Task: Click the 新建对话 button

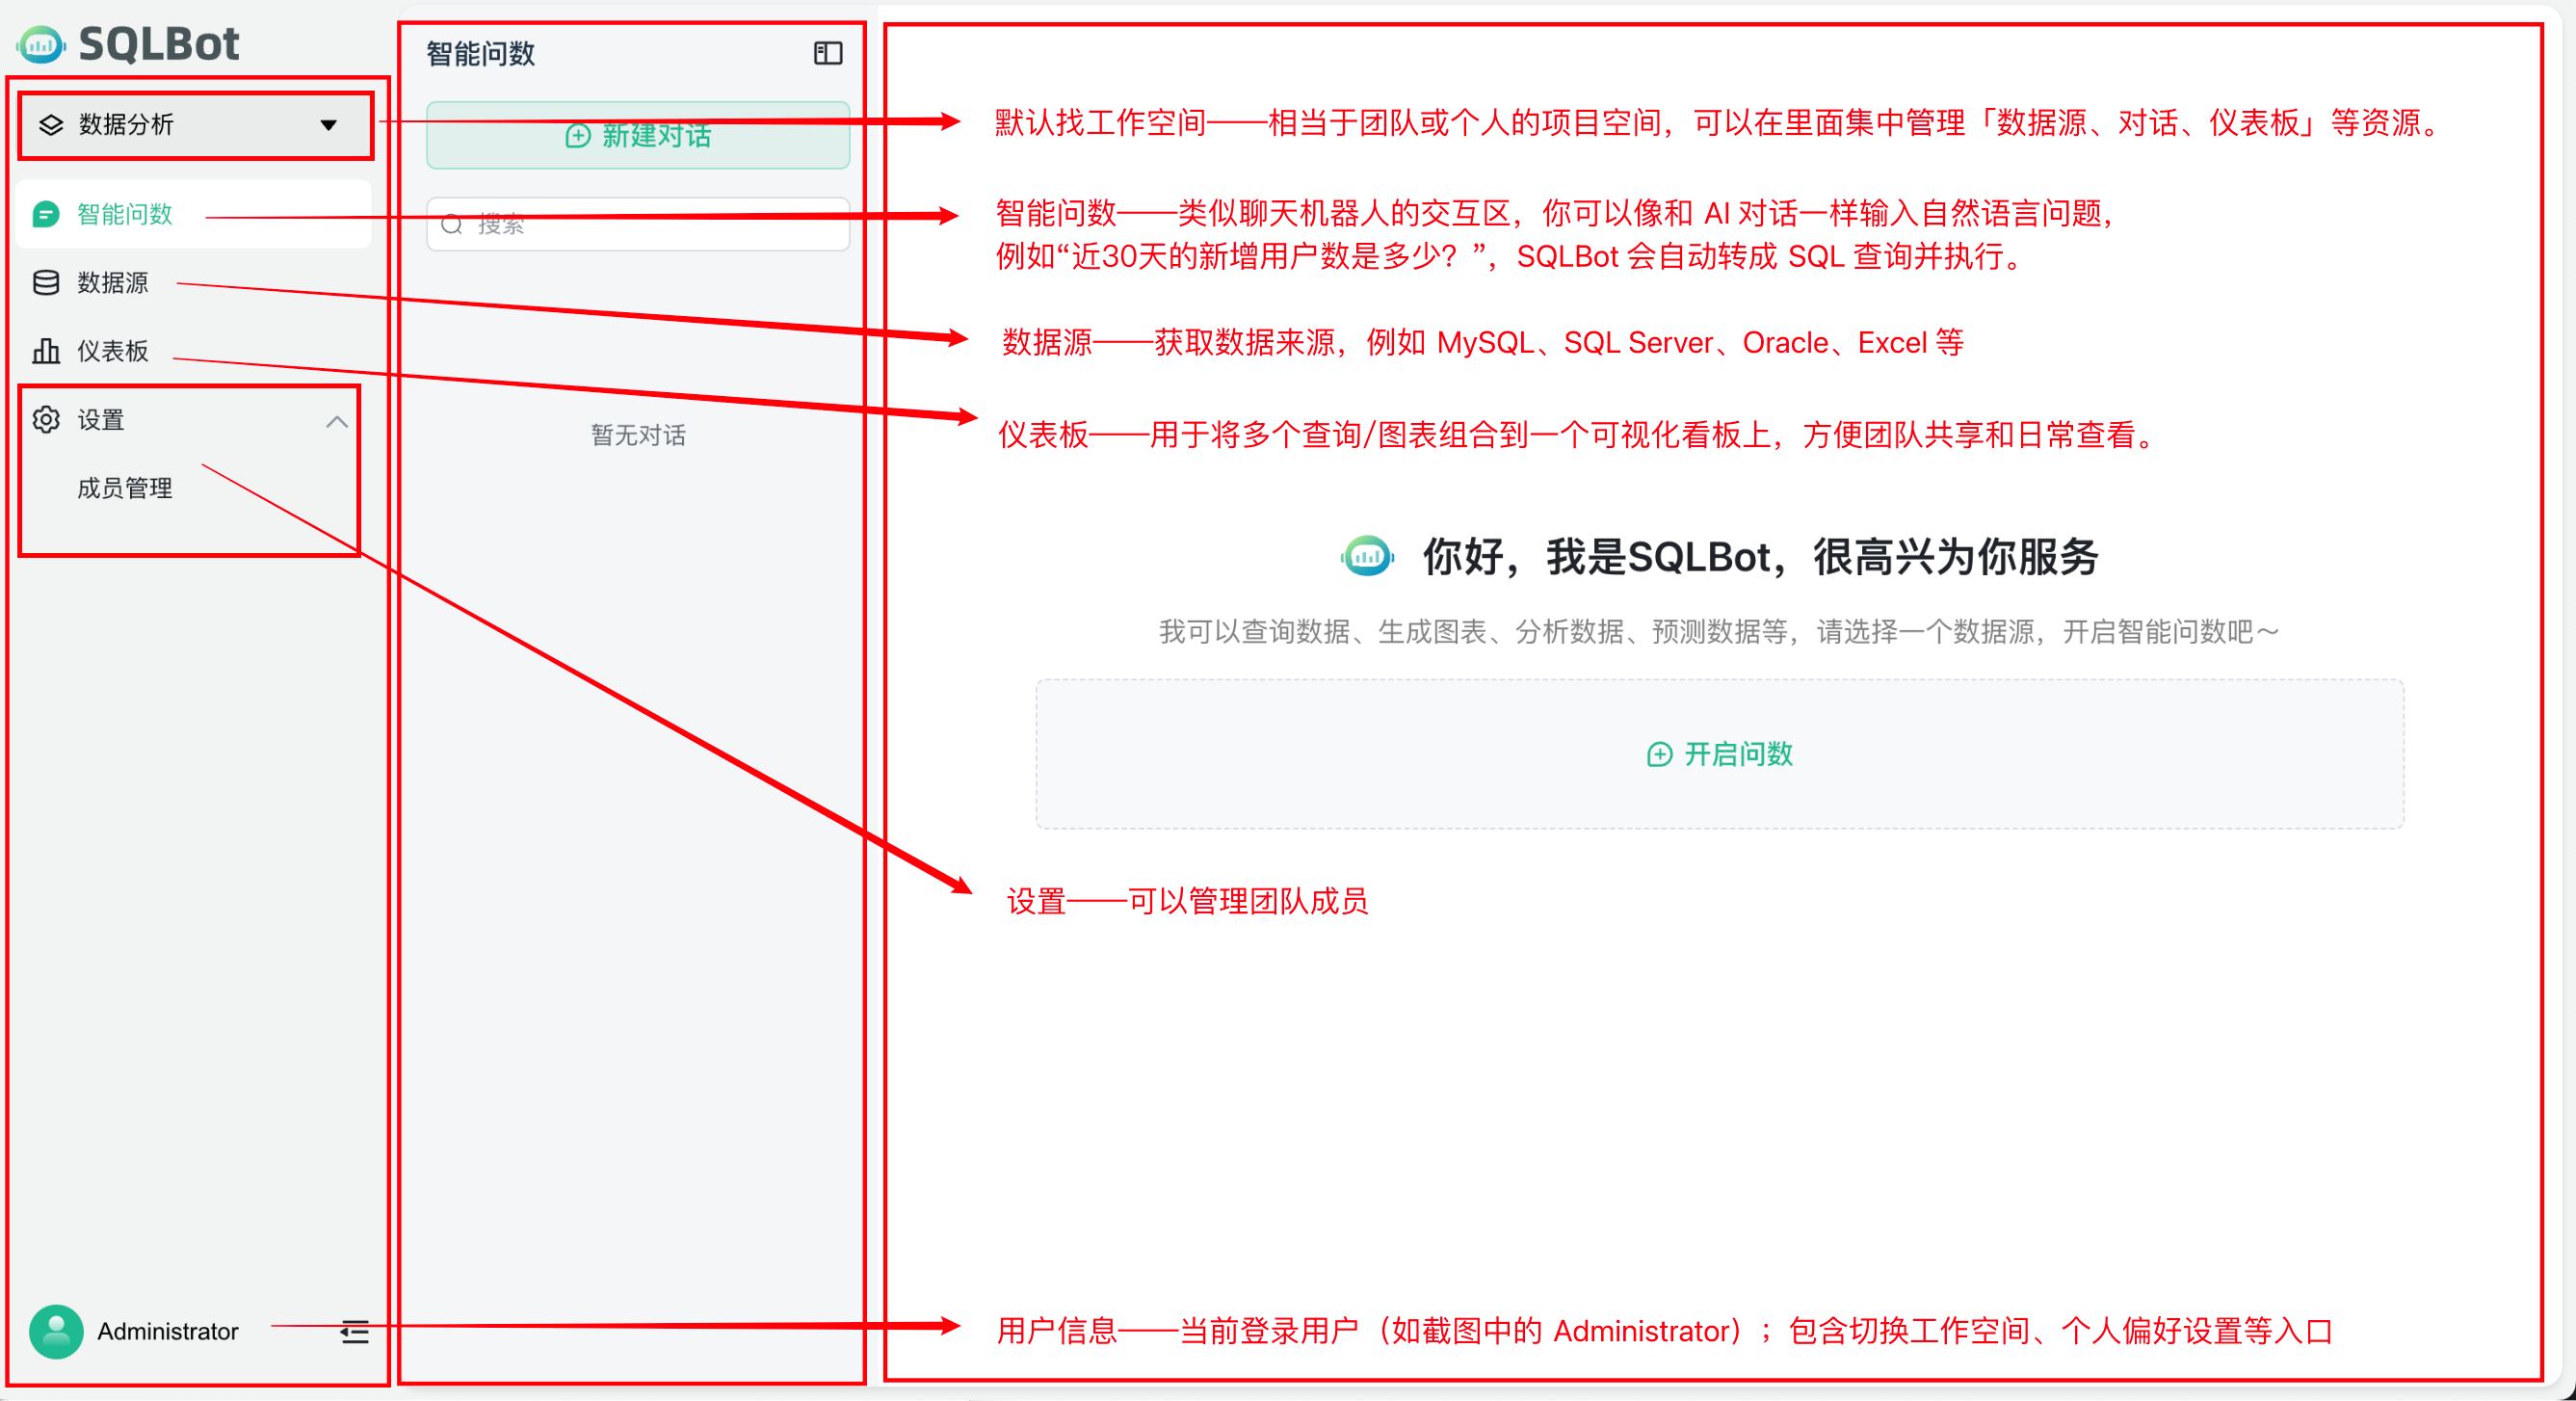Action: coord(638,136)
